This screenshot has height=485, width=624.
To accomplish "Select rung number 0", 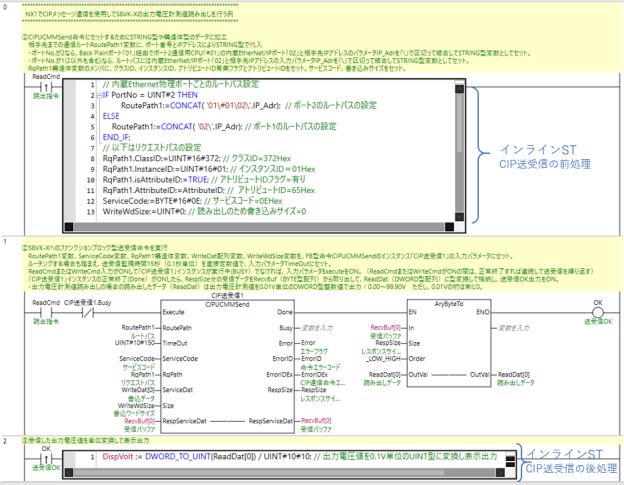I will [5, 7].
